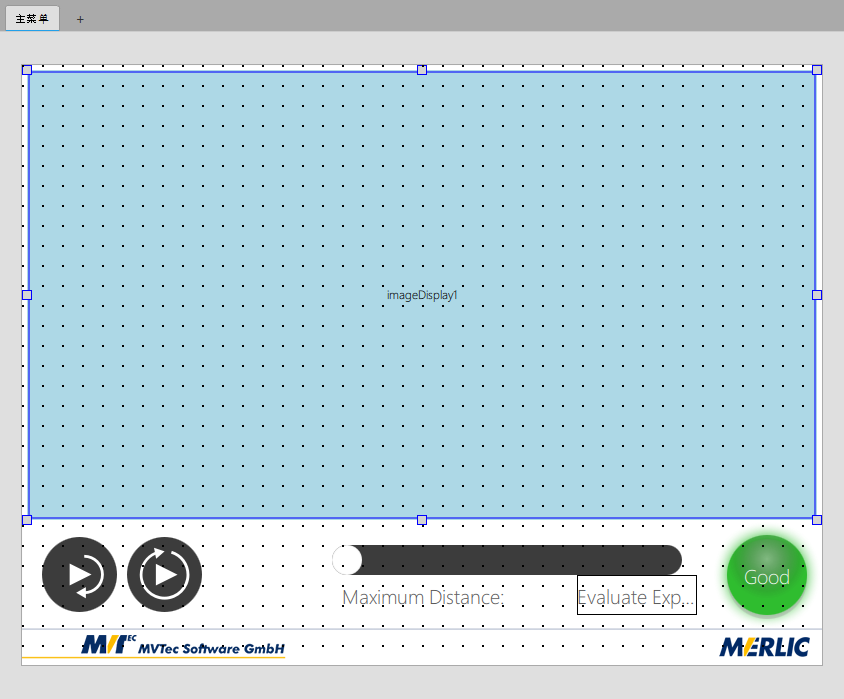Click the MERLIC logo

(764, 647)
